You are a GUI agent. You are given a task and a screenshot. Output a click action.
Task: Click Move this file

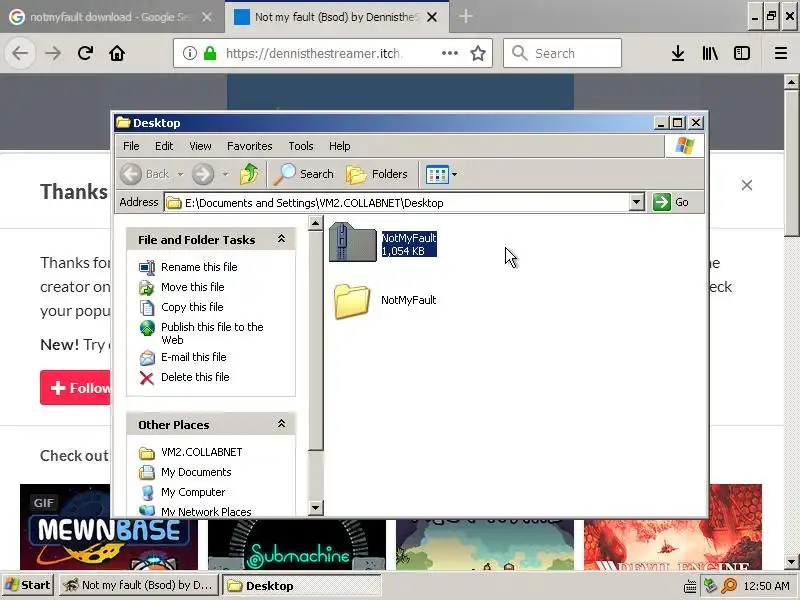(192, 287)
